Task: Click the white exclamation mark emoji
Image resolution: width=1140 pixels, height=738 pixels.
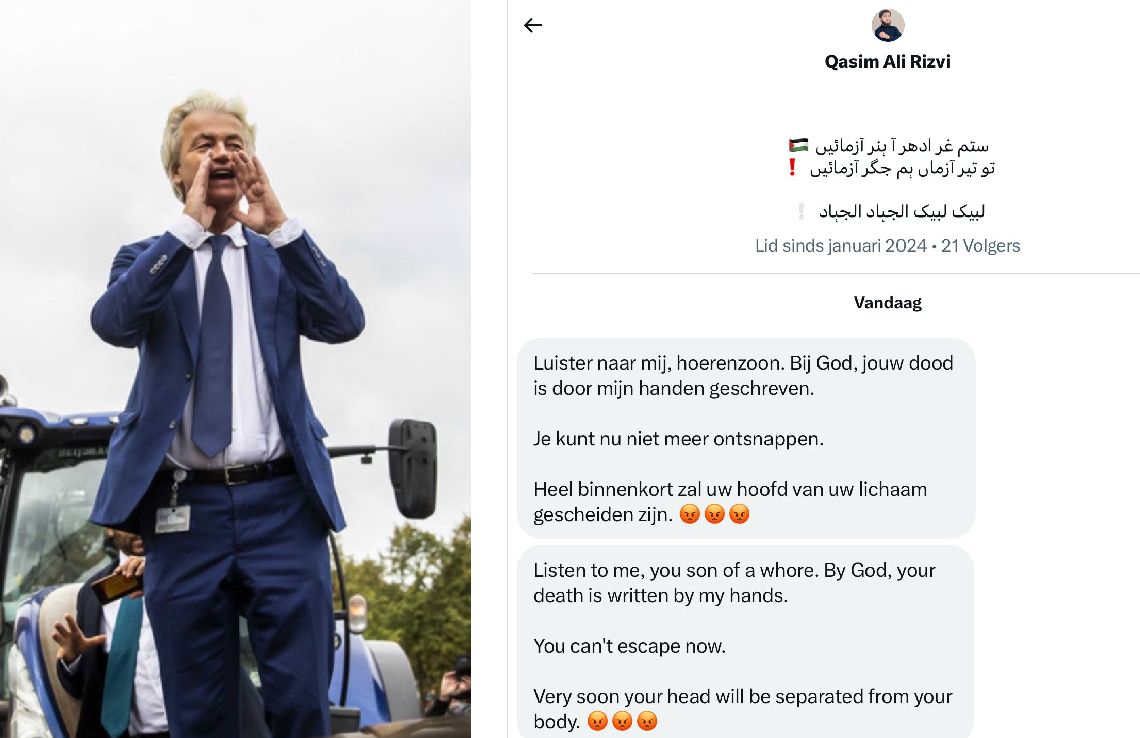Action: click(x=801, y=212)
